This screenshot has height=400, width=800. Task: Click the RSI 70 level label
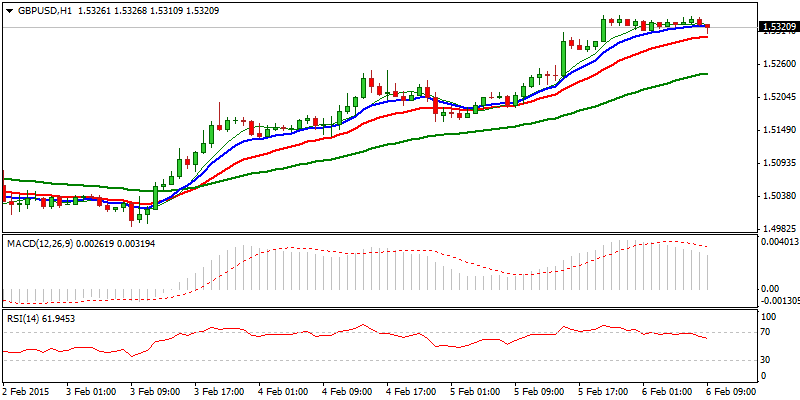click(767, 331)
